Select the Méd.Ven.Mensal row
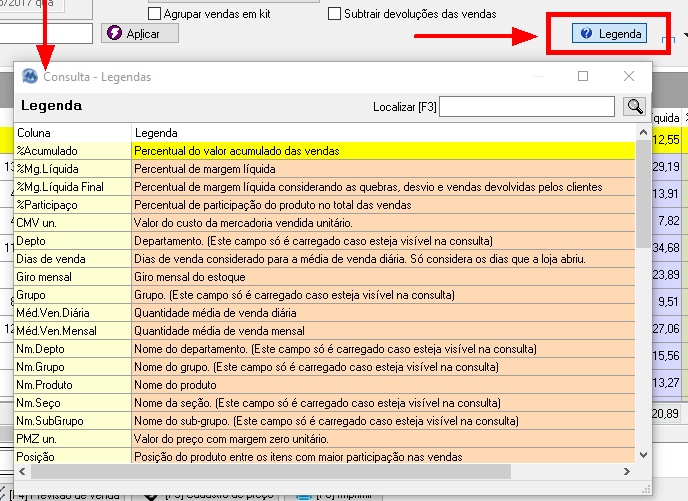Viewport: 688px width, 501px height. [325, 331]
